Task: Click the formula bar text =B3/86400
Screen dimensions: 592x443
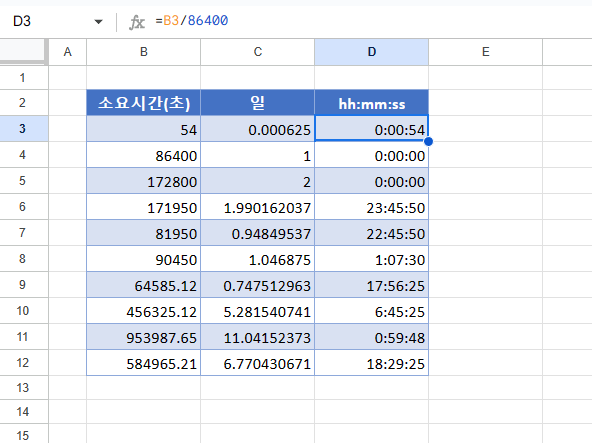Action: (192, 20)
